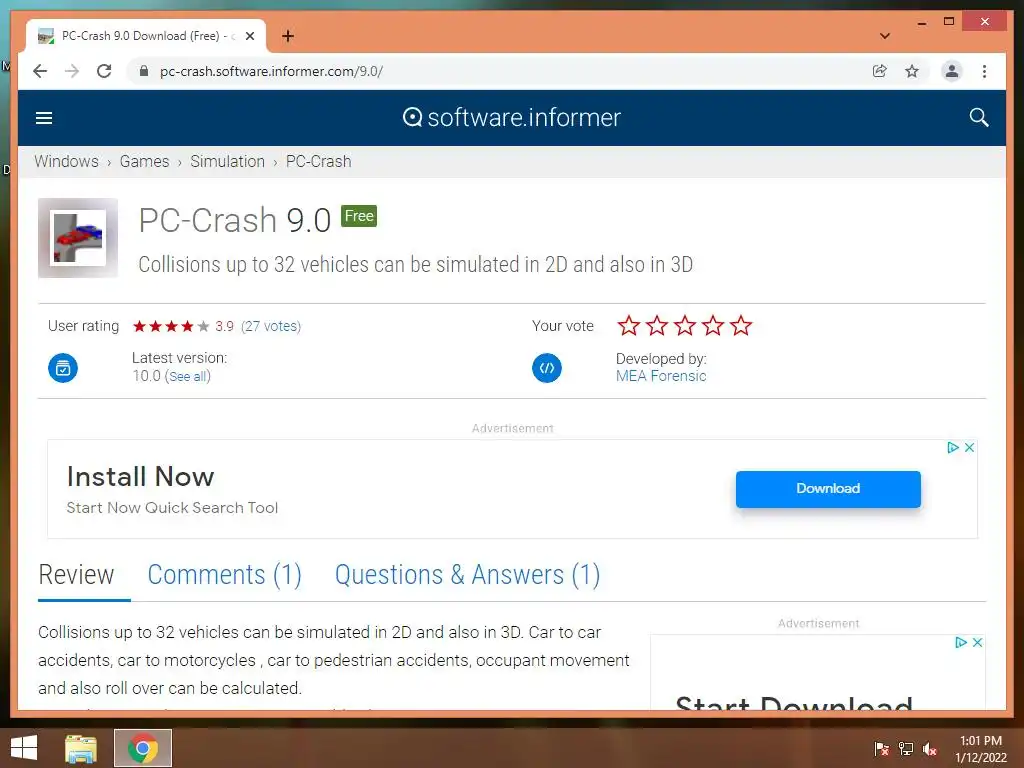The height and width of the screenshot is (768, 1024).
Task: Open the taskbar clock and date
Action: (x=981, y=749)
